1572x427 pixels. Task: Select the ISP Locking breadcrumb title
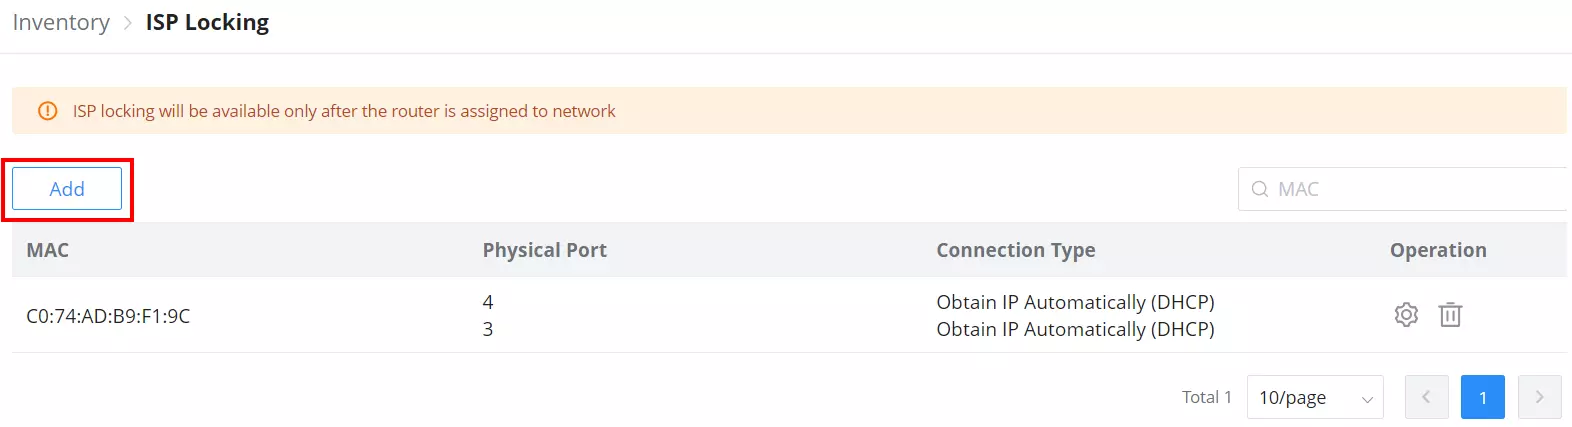207,22
